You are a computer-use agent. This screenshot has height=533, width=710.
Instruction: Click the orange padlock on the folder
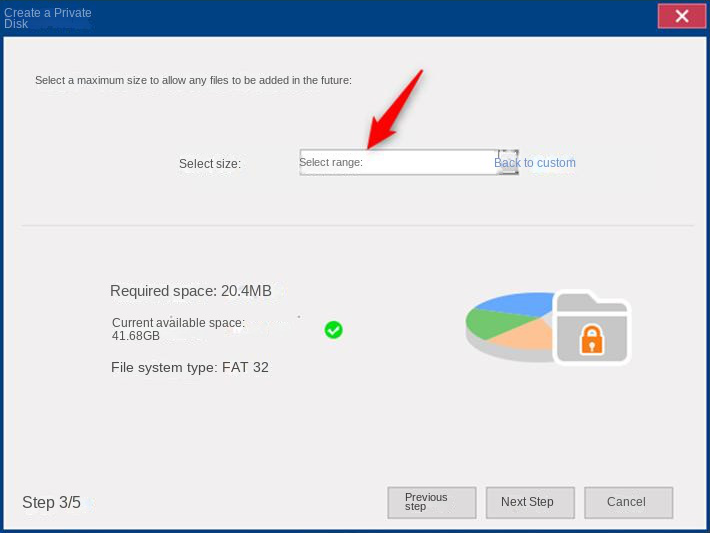pyautogui.click(x=592, y=340)
